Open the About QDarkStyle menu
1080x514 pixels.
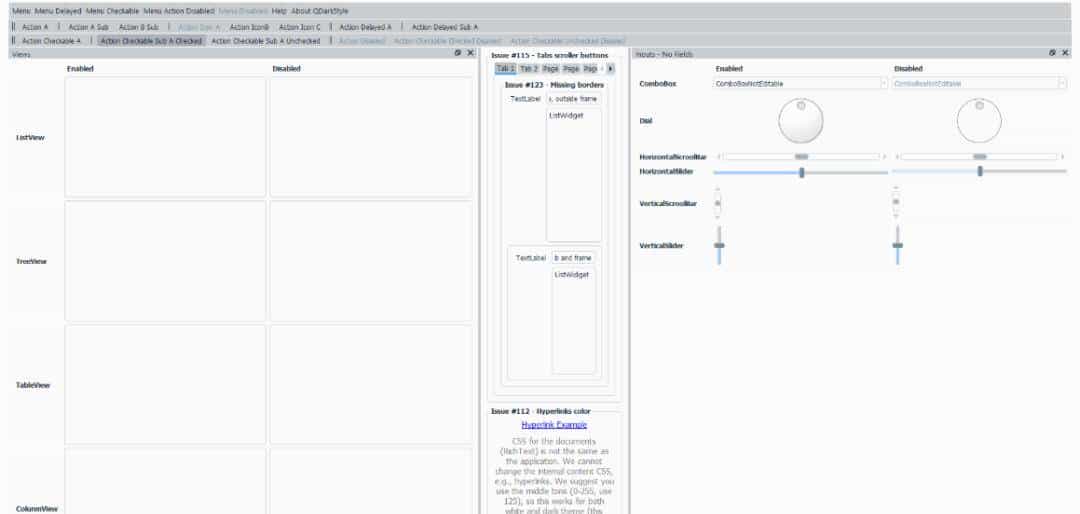click(320, 10)
